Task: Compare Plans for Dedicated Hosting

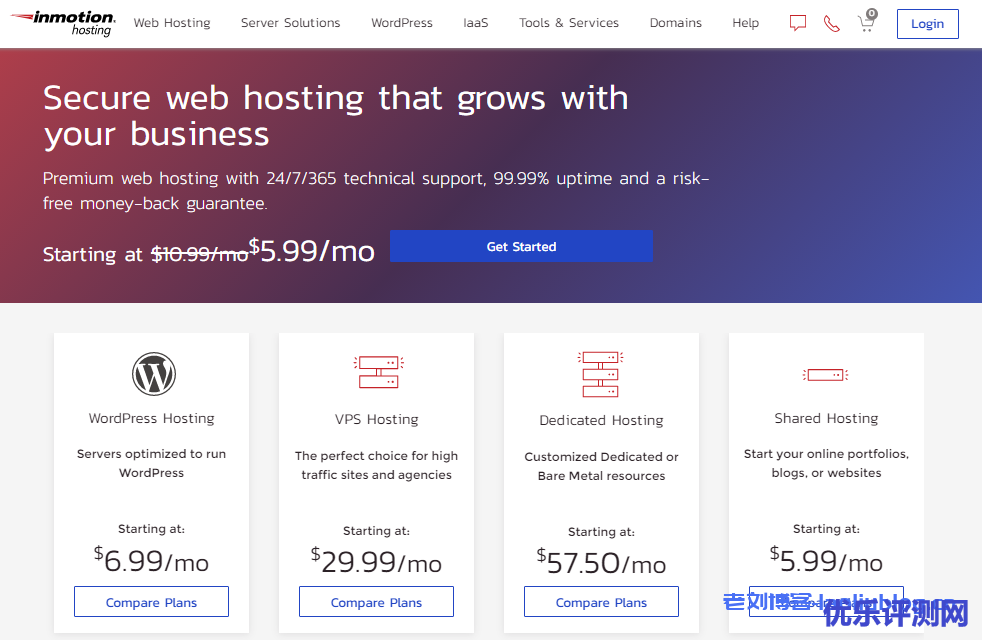Action: pyautogui.click(x=601, y=602)
